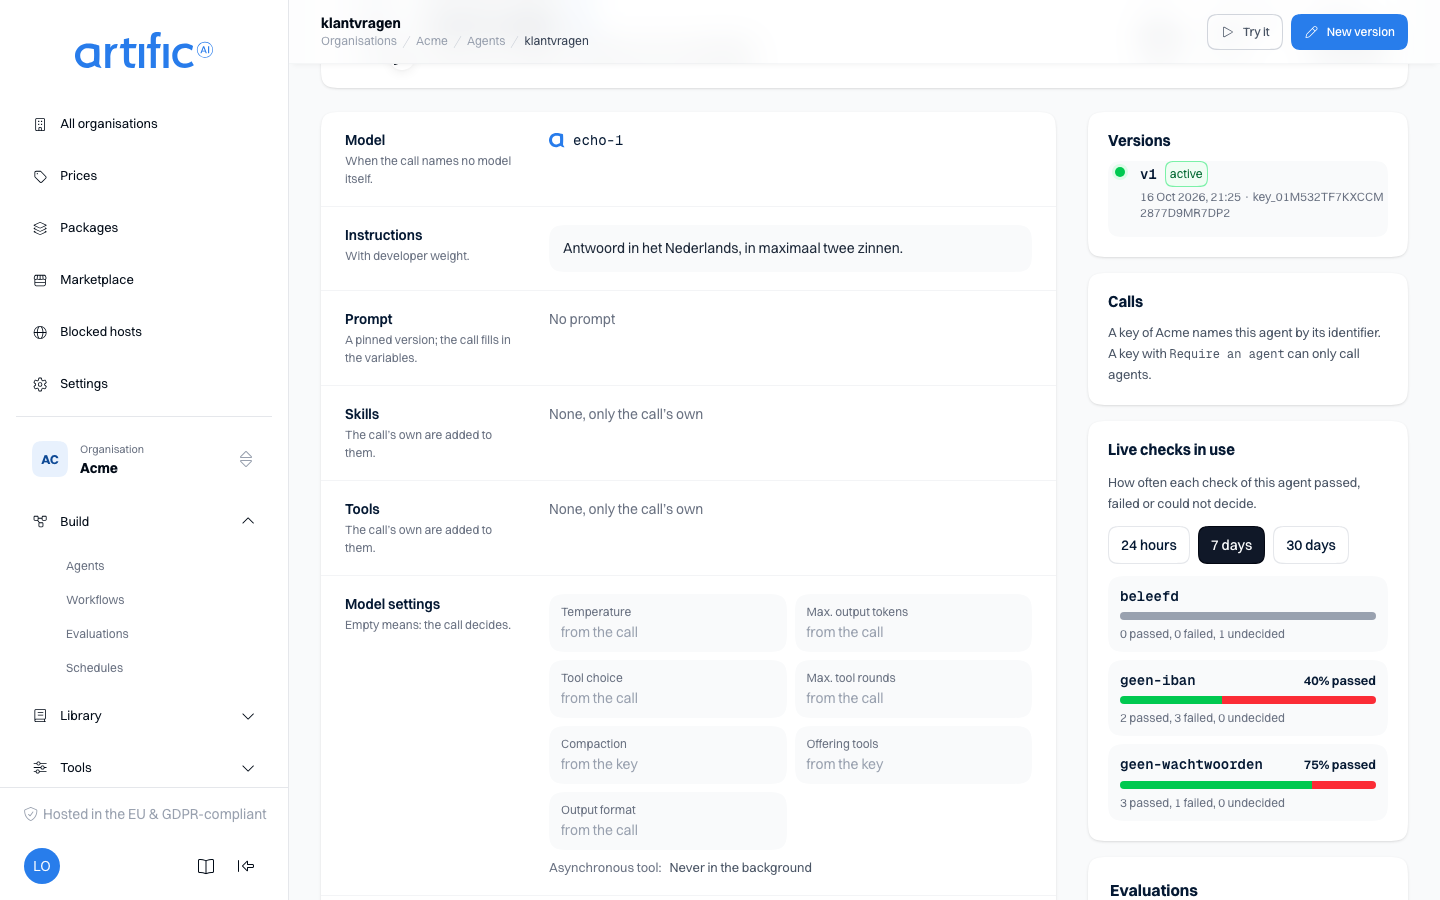
Task: Click the New version button
Action: pyautogui.click(x=1349, y=32)
